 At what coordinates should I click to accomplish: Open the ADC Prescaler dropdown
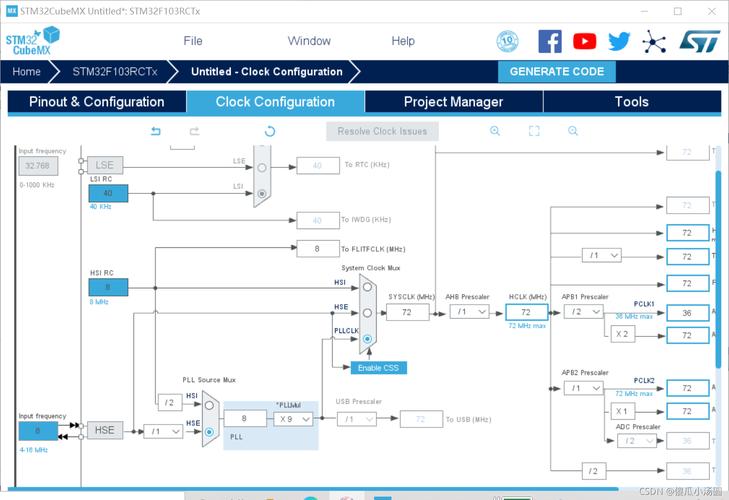636,440
